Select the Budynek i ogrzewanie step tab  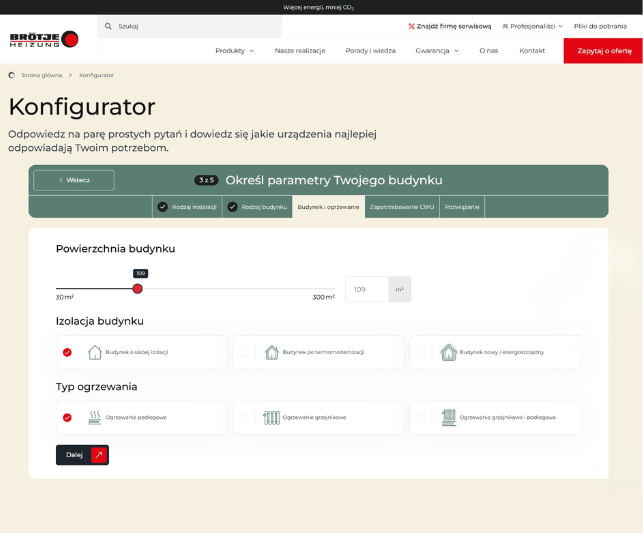[x=328, y=207]
